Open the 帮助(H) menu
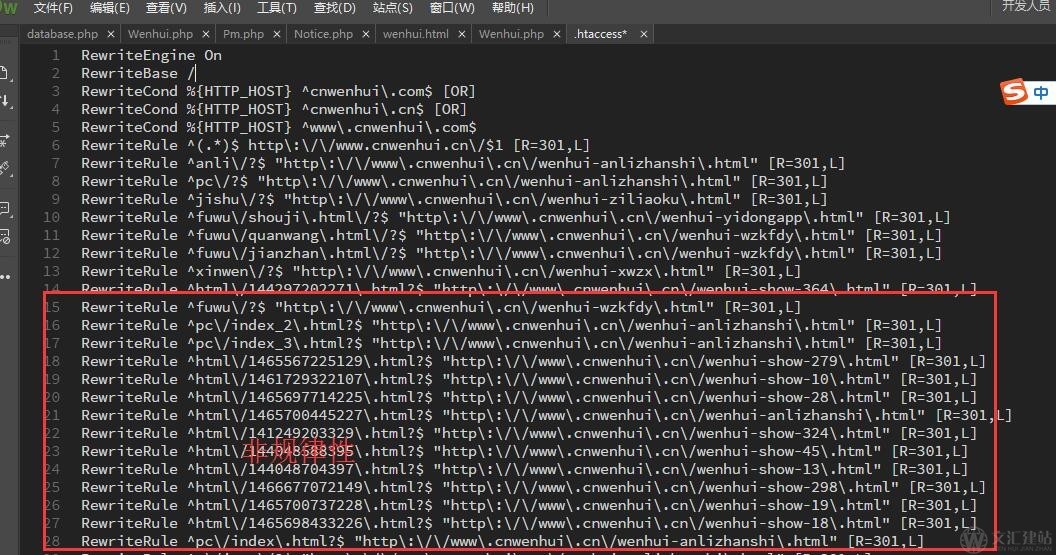1056x555 pixels. [513, 8]
